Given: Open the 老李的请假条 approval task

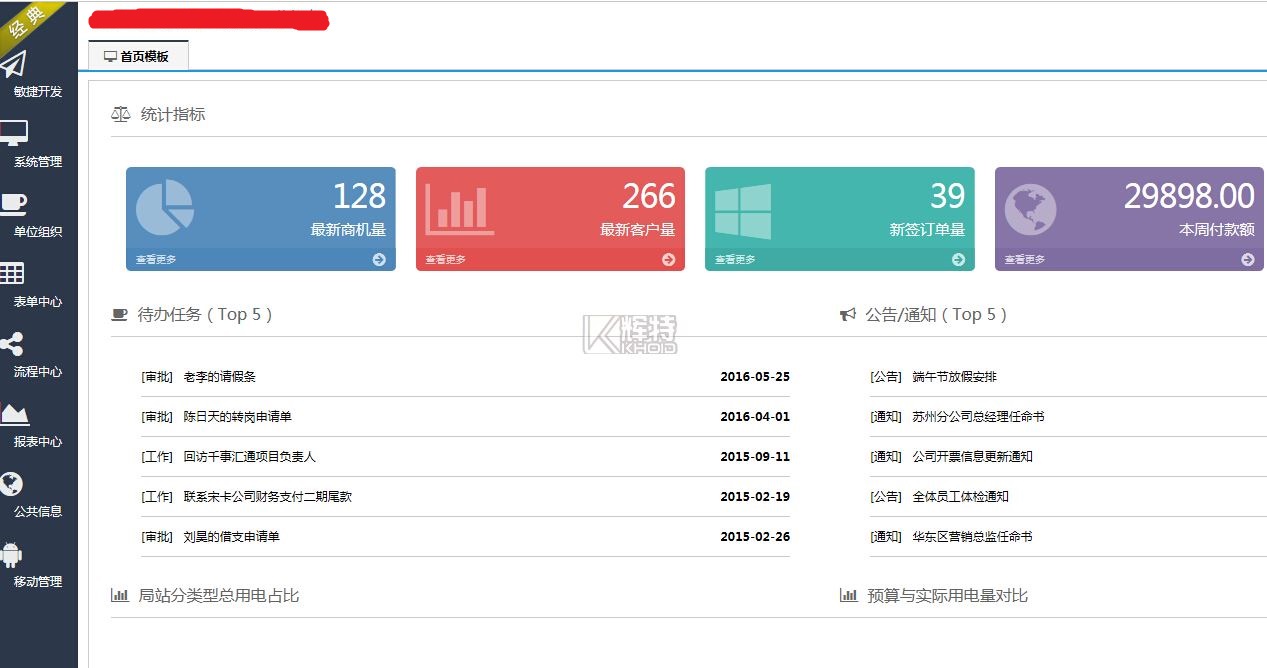Looking at the screenshot, I should [x=220, y=377].
